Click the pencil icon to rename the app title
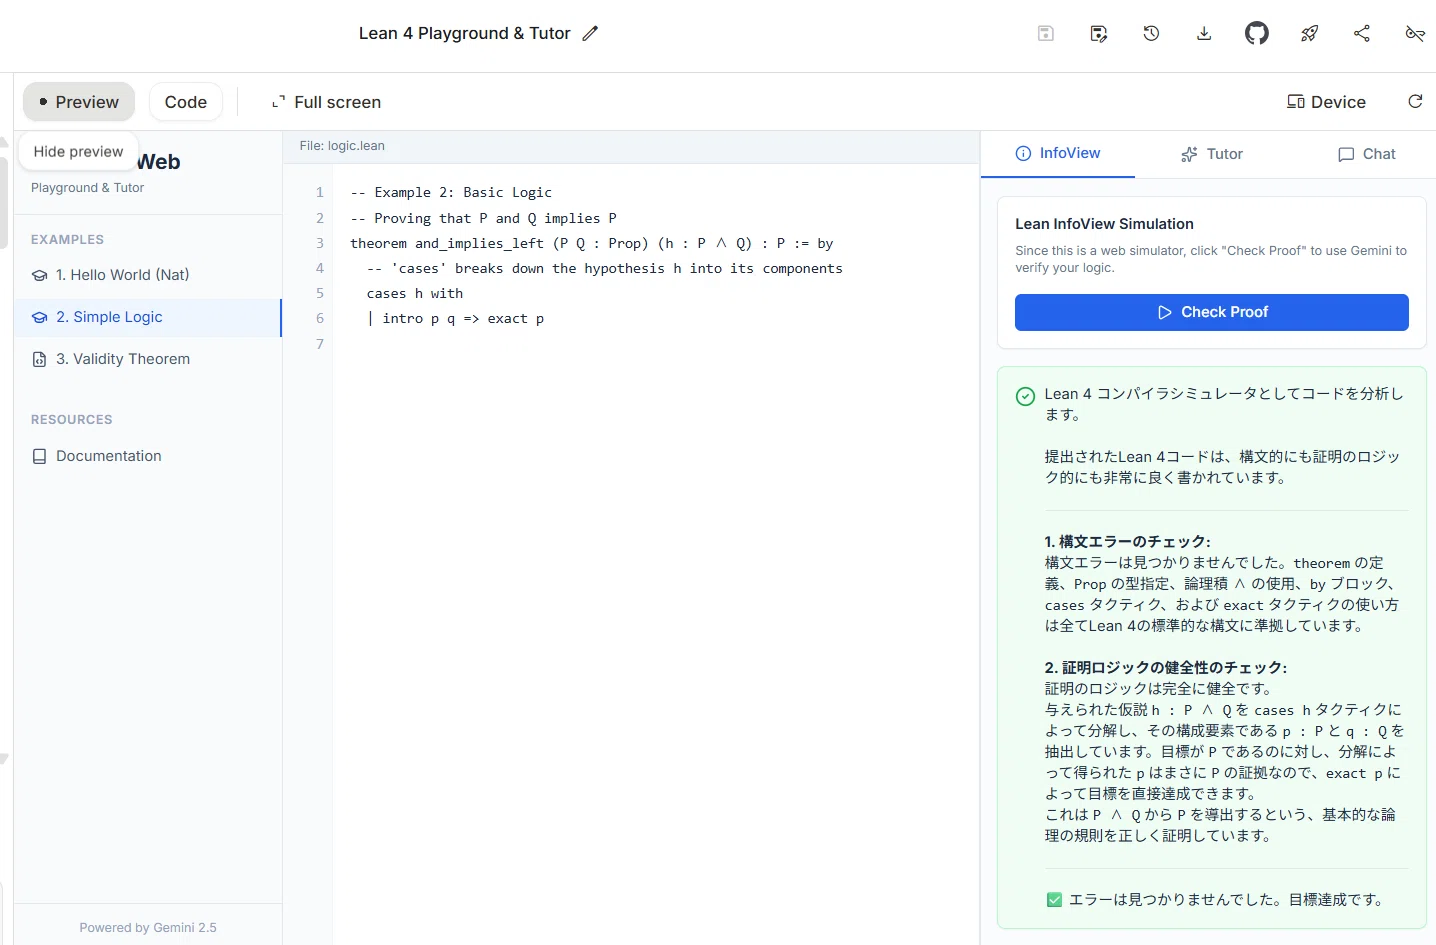The height and width of the screenshot is (945, 1436). point(590,33)
